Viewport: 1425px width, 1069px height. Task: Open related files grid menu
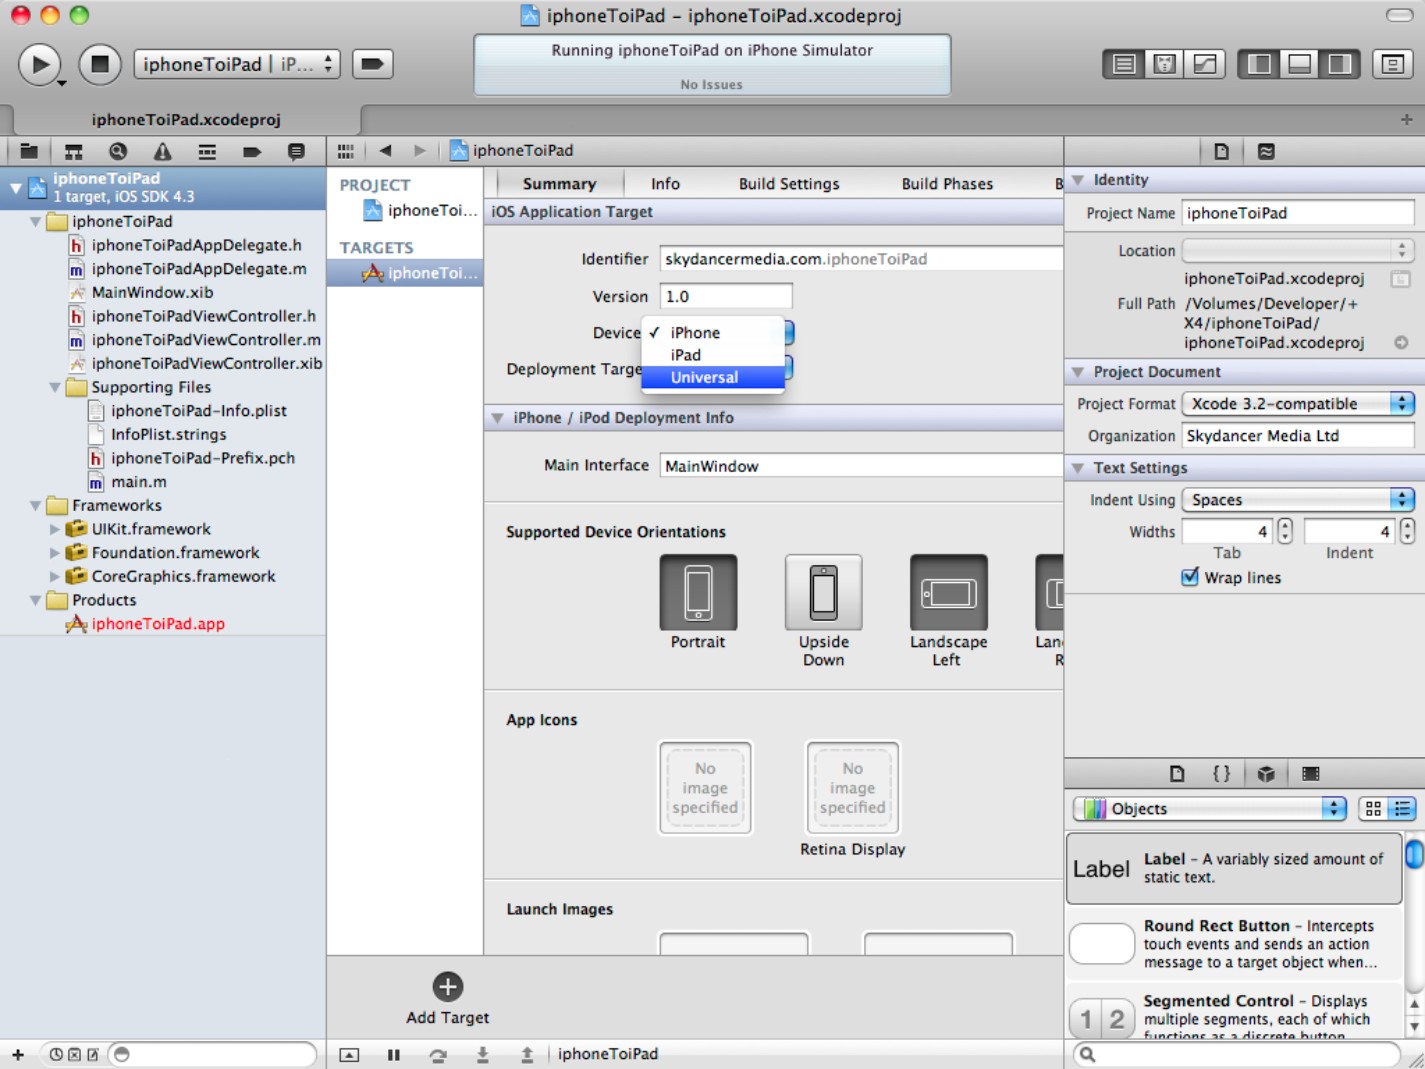click(x=346, y=151)
